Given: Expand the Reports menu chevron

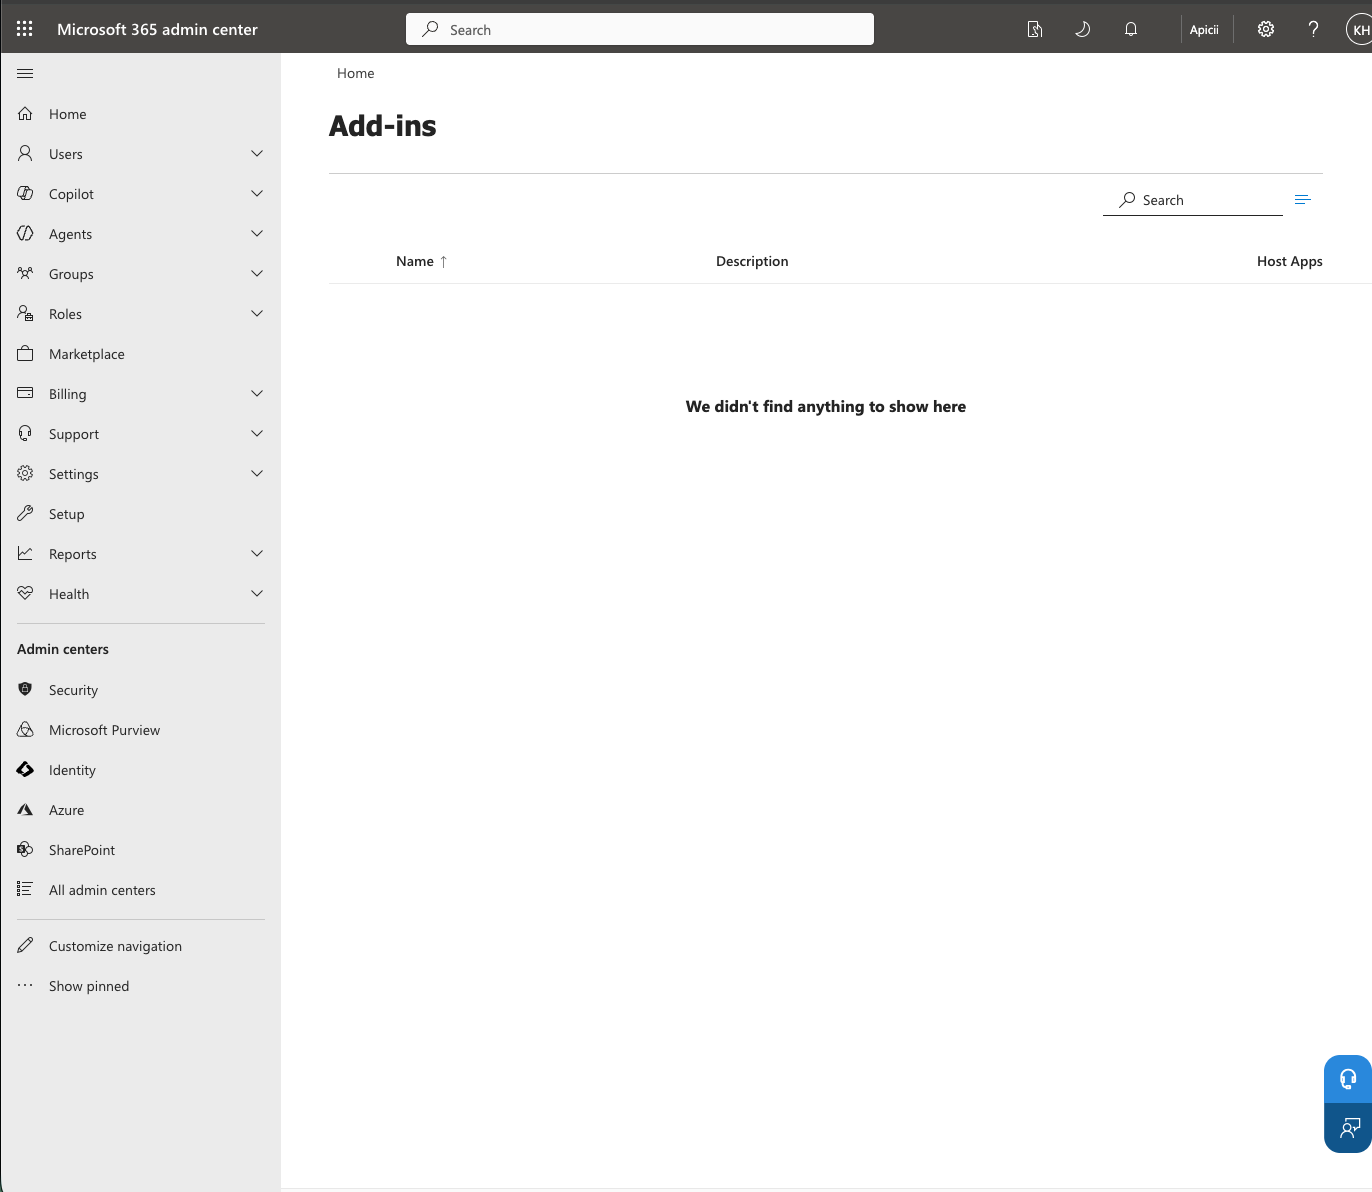Looking at the screenshot, I should [x=257, y=554].
